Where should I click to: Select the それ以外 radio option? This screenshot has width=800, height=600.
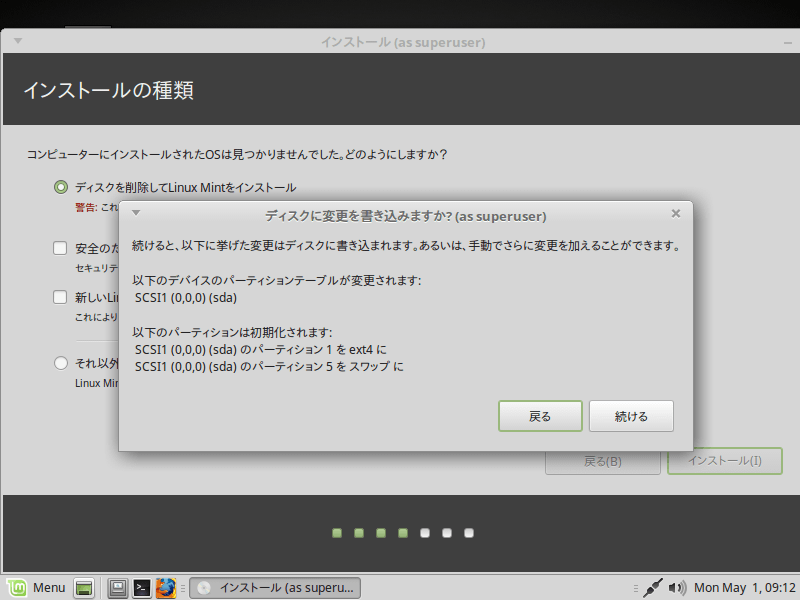[61, 363]
